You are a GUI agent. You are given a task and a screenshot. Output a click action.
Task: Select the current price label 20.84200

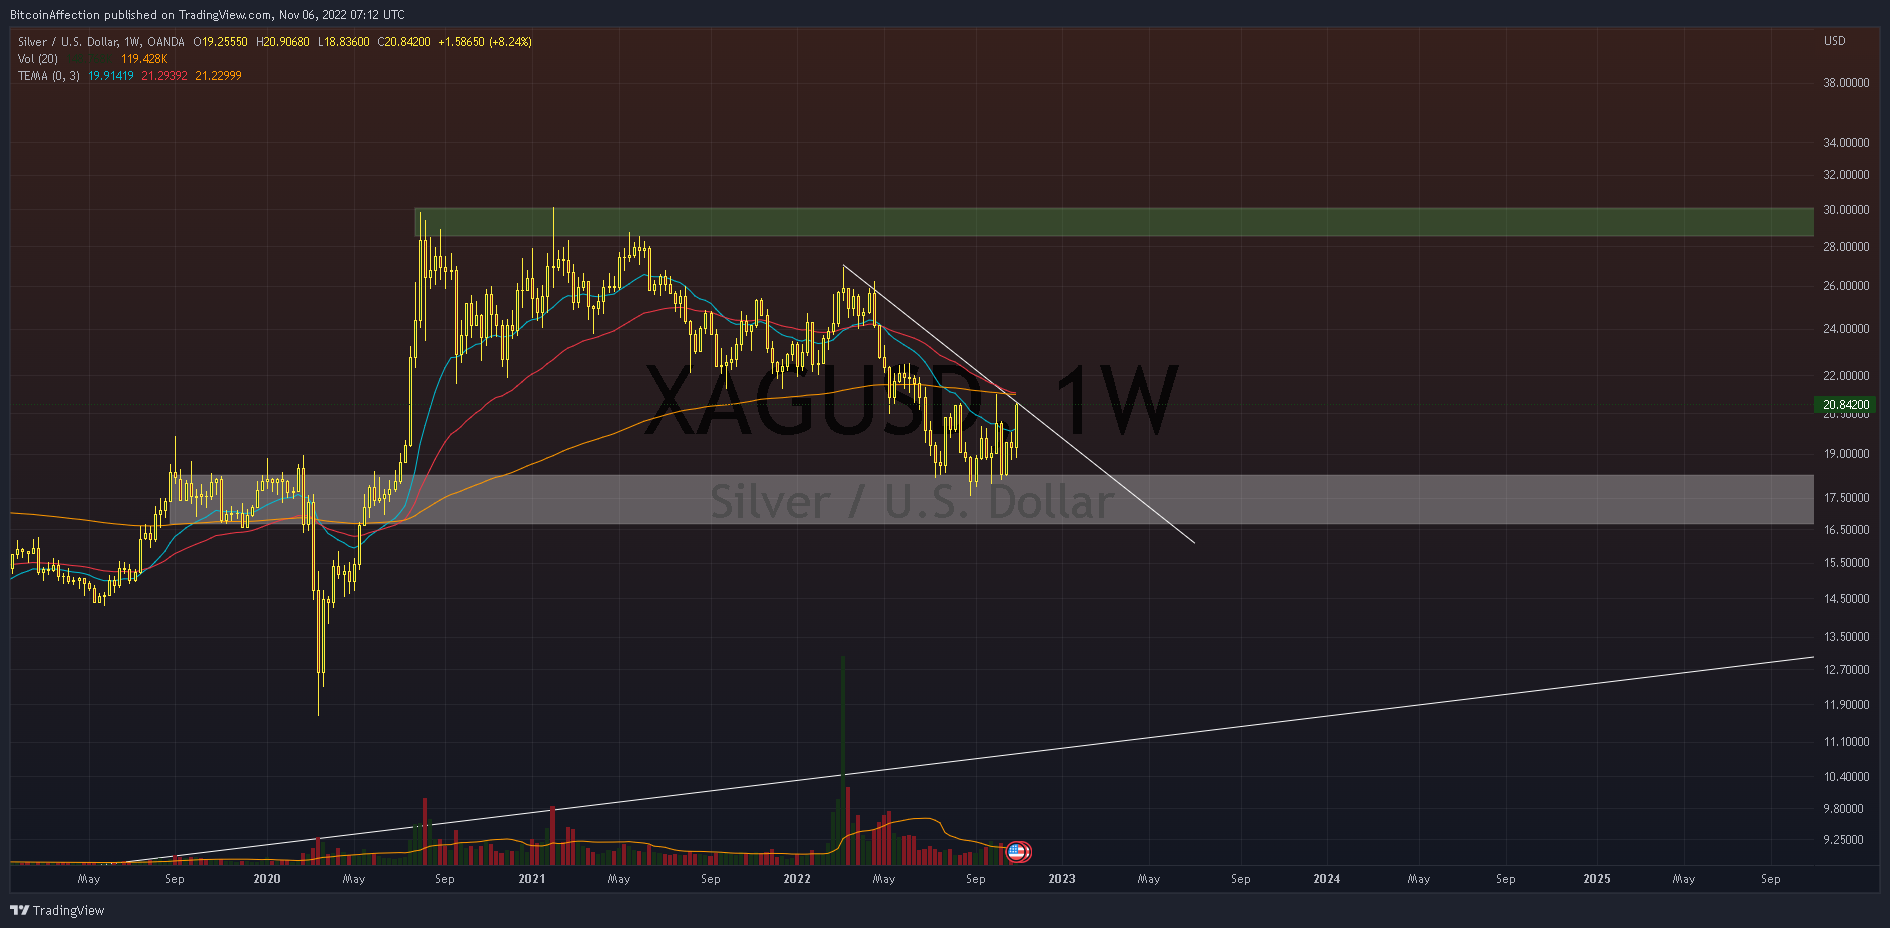tap(1845, 405)
